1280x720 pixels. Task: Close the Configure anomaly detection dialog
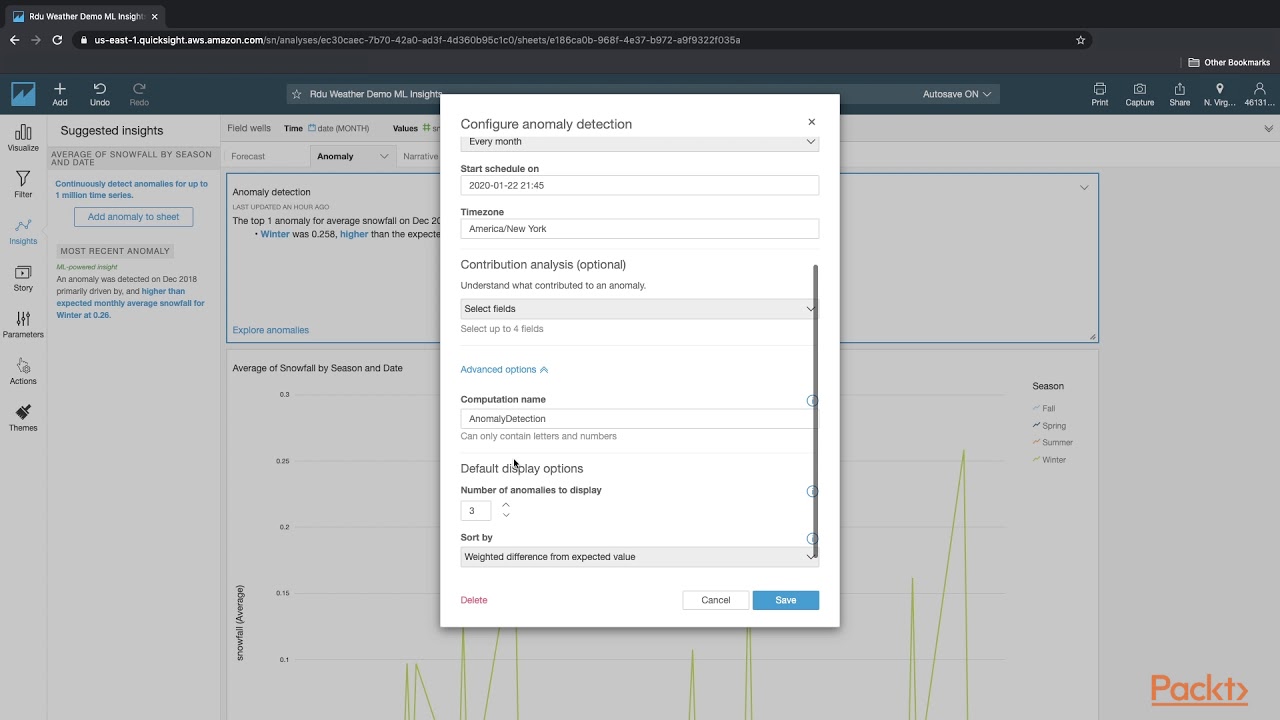click(811, 122)
